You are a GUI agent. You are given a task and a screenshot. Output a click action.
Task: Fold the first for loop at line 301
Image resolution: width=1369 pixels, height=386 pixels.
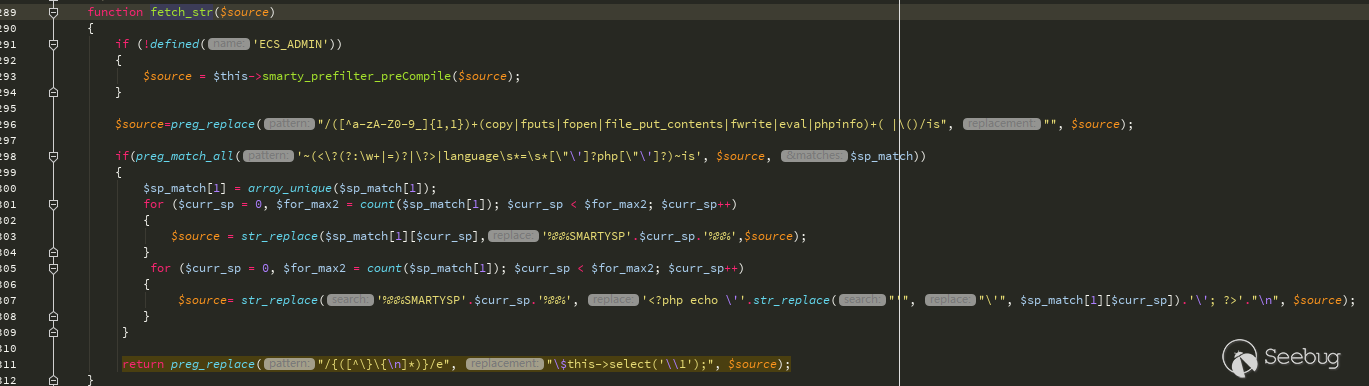point(54,204)
